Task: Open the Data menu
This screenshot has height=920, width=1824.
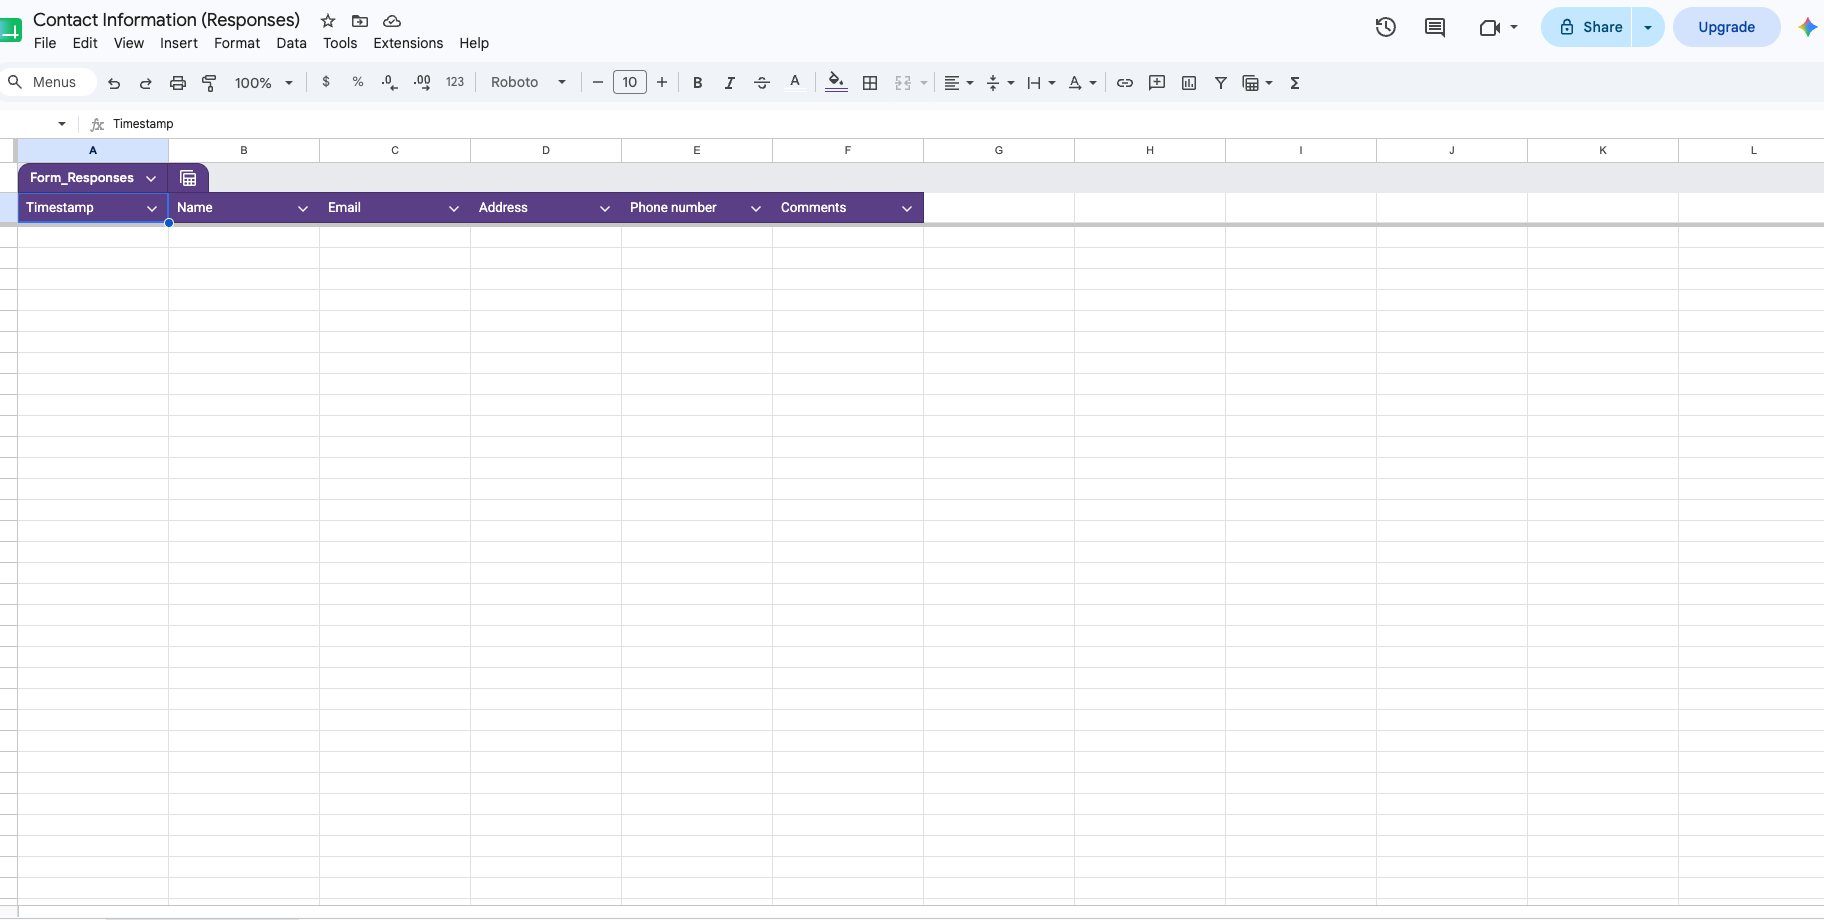Action: (292, 43)
